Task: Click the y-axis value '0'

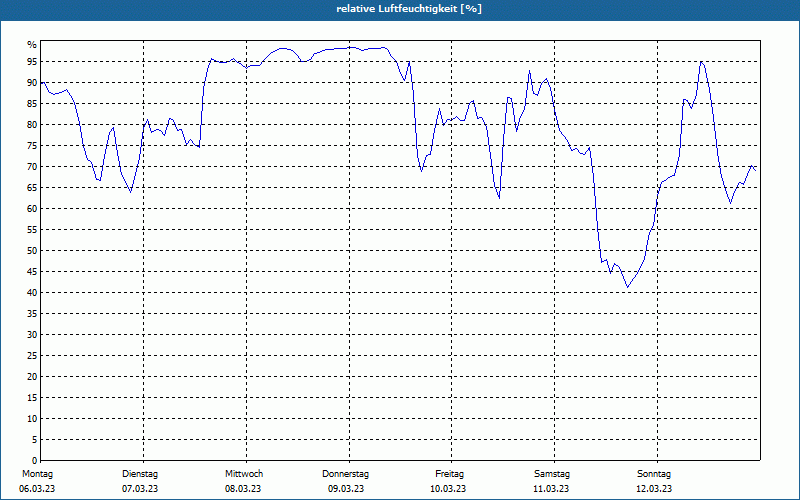Action: (35, 461)
